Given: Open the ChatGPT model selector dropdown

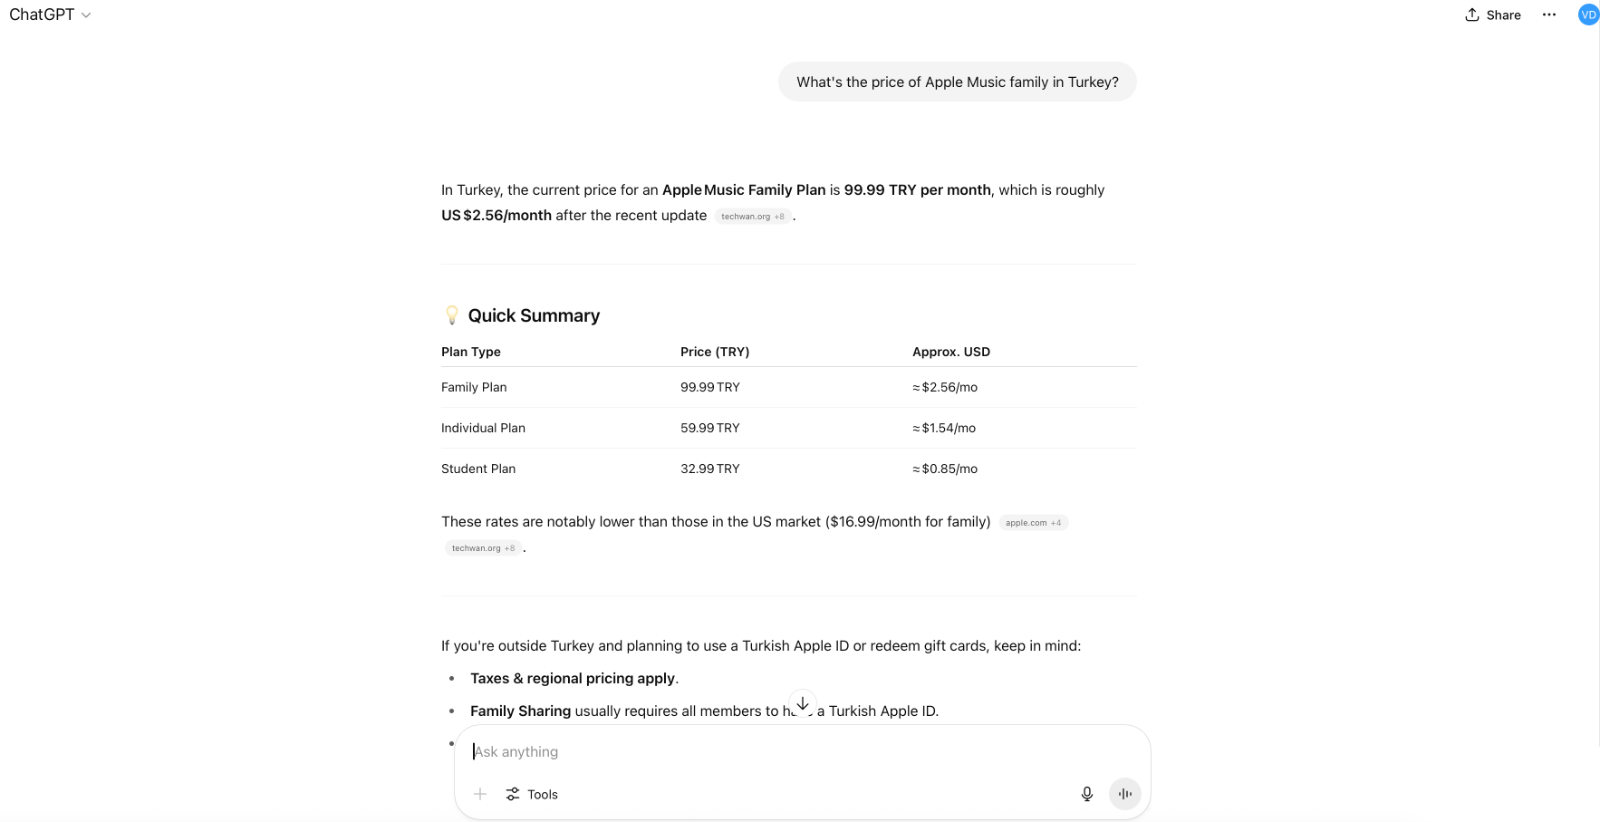Looking at the screenshot, I should click(50, 15).
